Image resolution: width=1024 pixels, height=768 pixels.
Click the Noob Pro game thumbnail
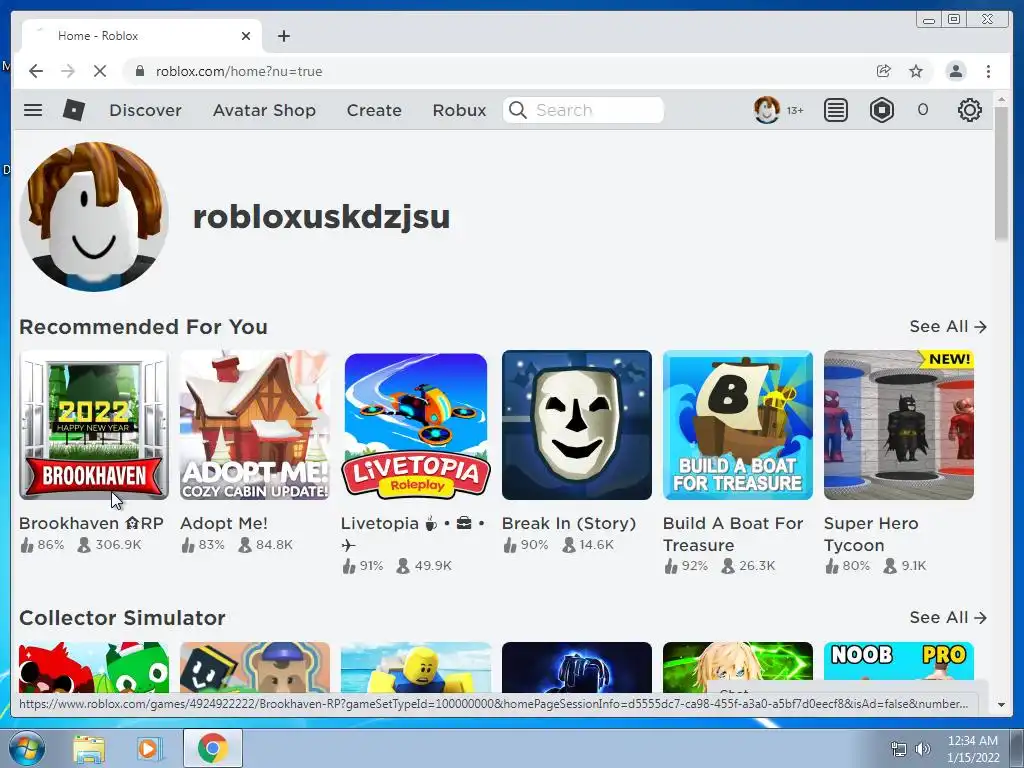tap(899, 667)
